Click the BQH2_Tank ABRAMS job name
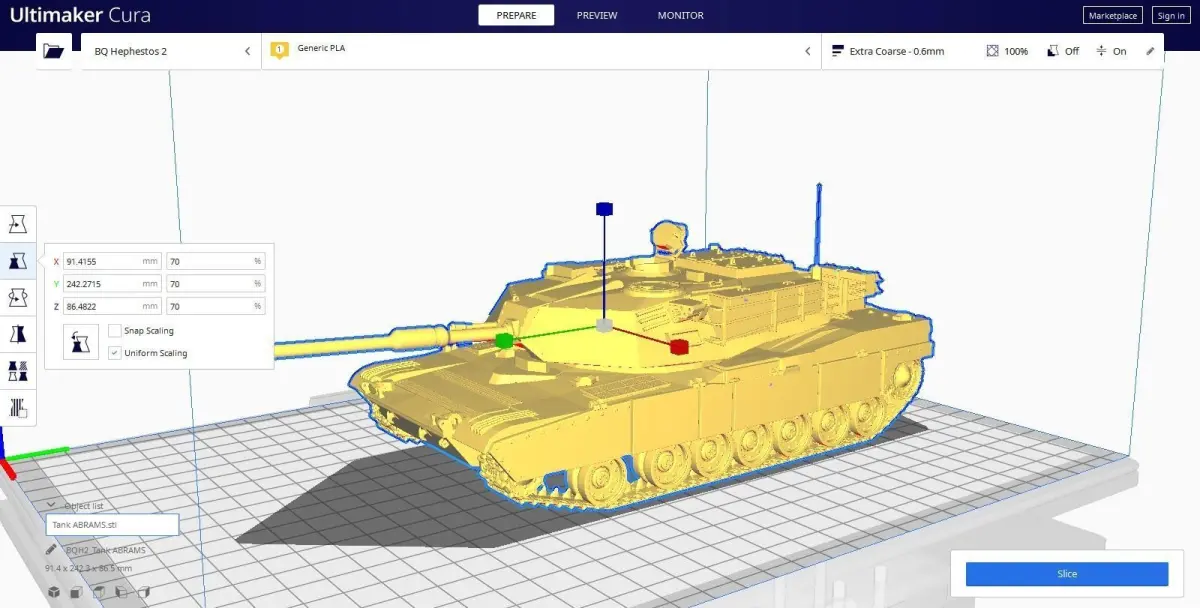Screen dimensions: 1200x608 coord(105,550)
